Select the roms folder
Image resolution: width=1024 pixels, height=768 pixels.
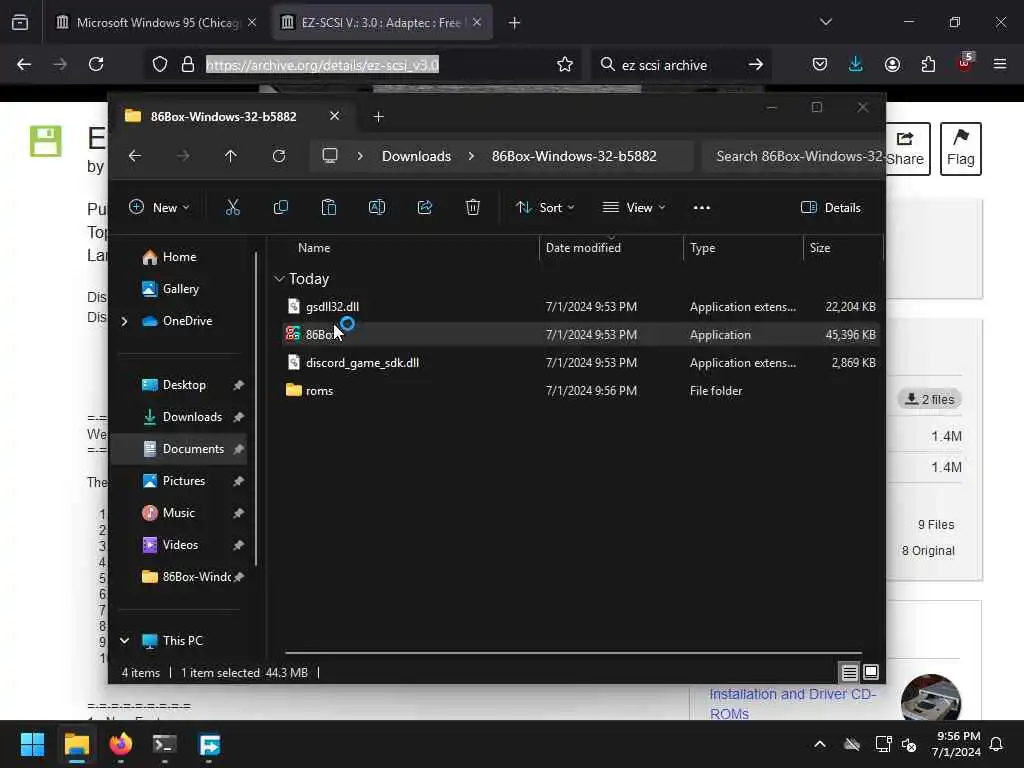tap(319, 391)
